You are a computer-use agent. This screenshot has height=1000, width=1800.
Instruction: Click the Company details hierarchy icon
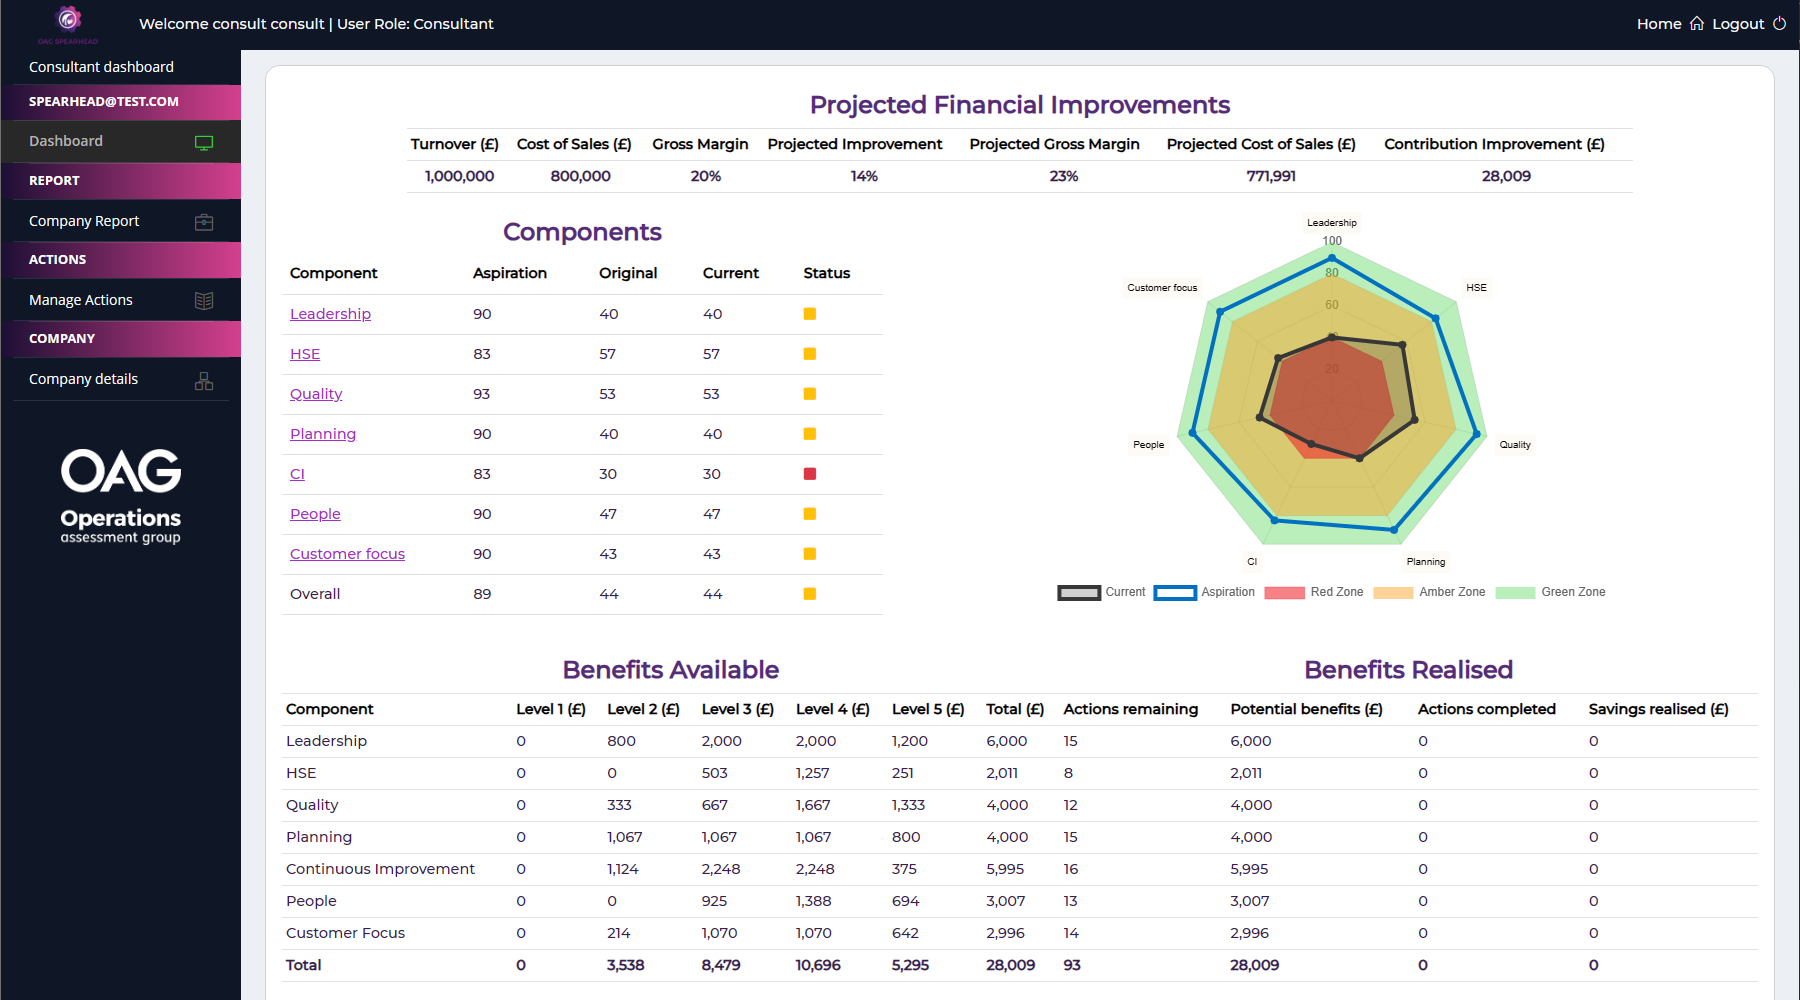coord(204,381)
